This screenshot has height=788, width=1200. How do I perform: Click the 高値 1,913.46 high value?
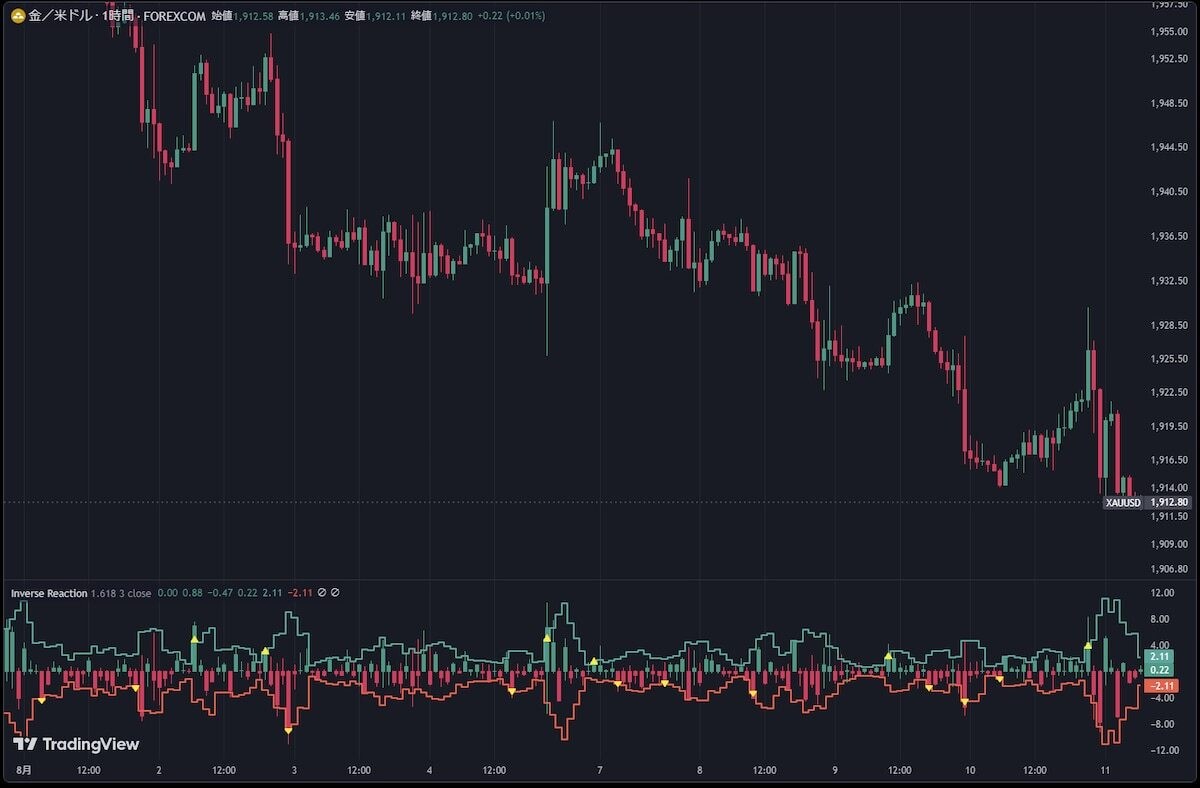pos(309,16)
